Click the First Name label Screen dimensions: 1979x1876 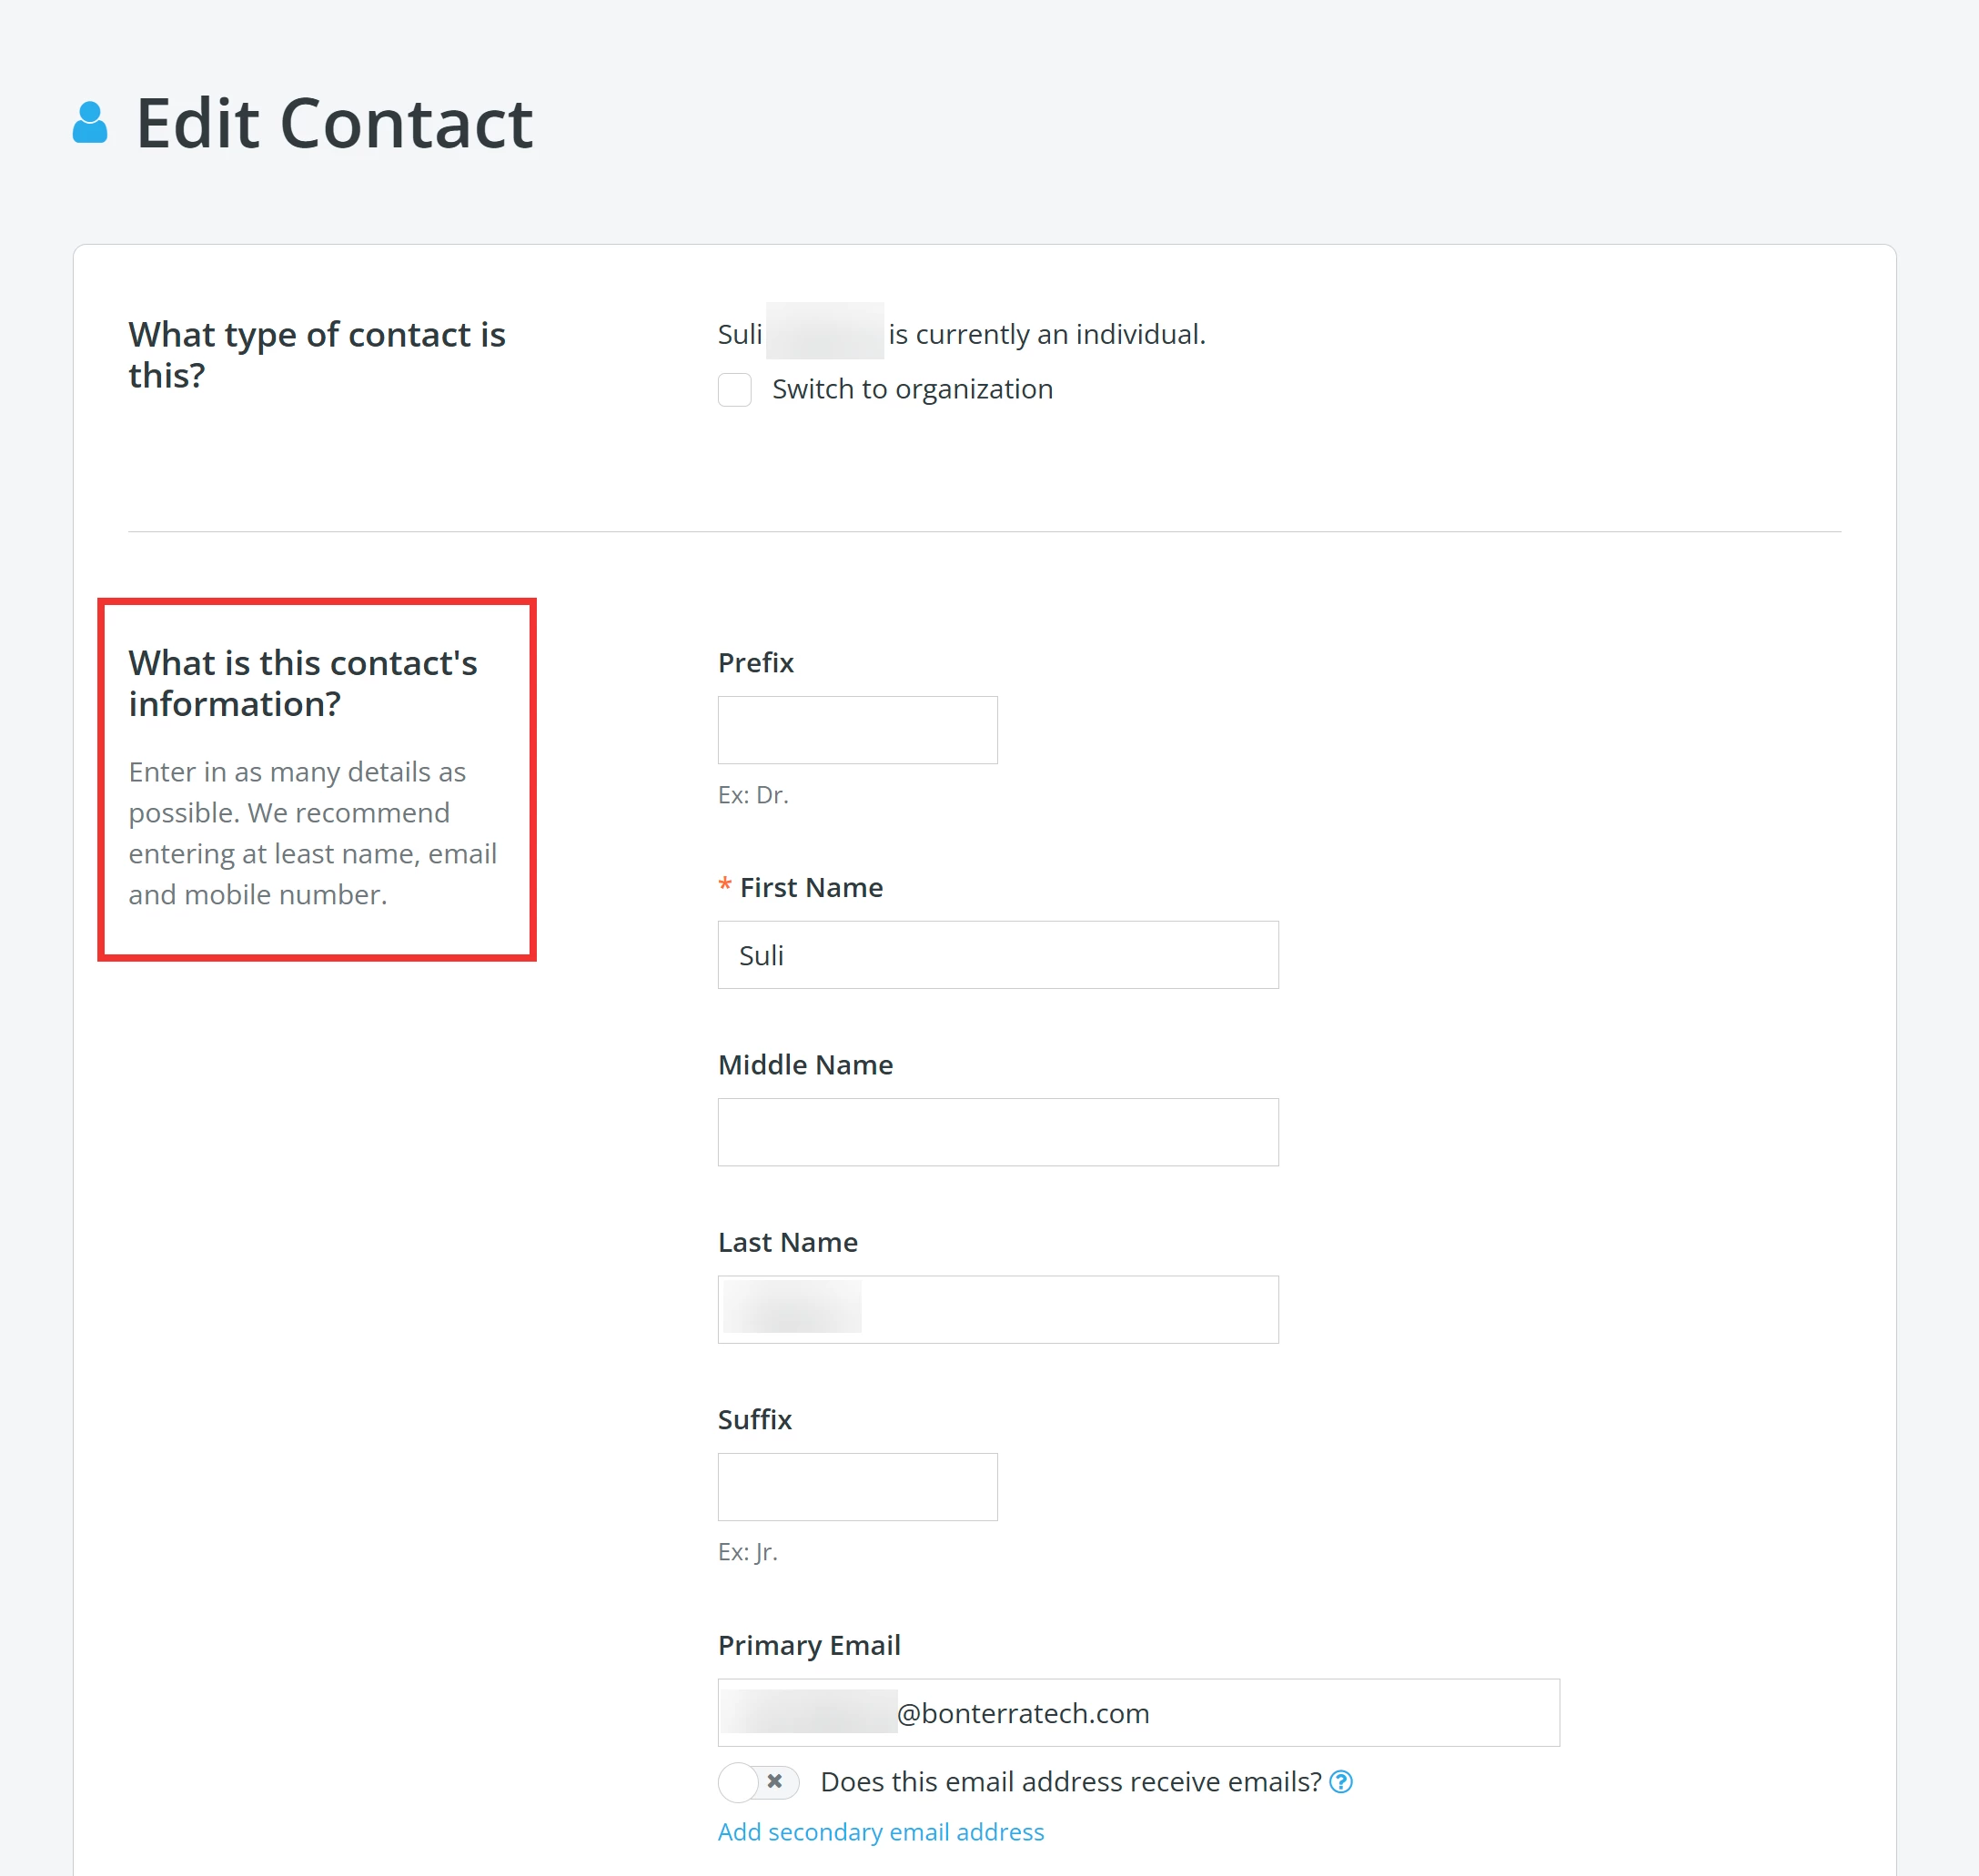click(810, 887)
